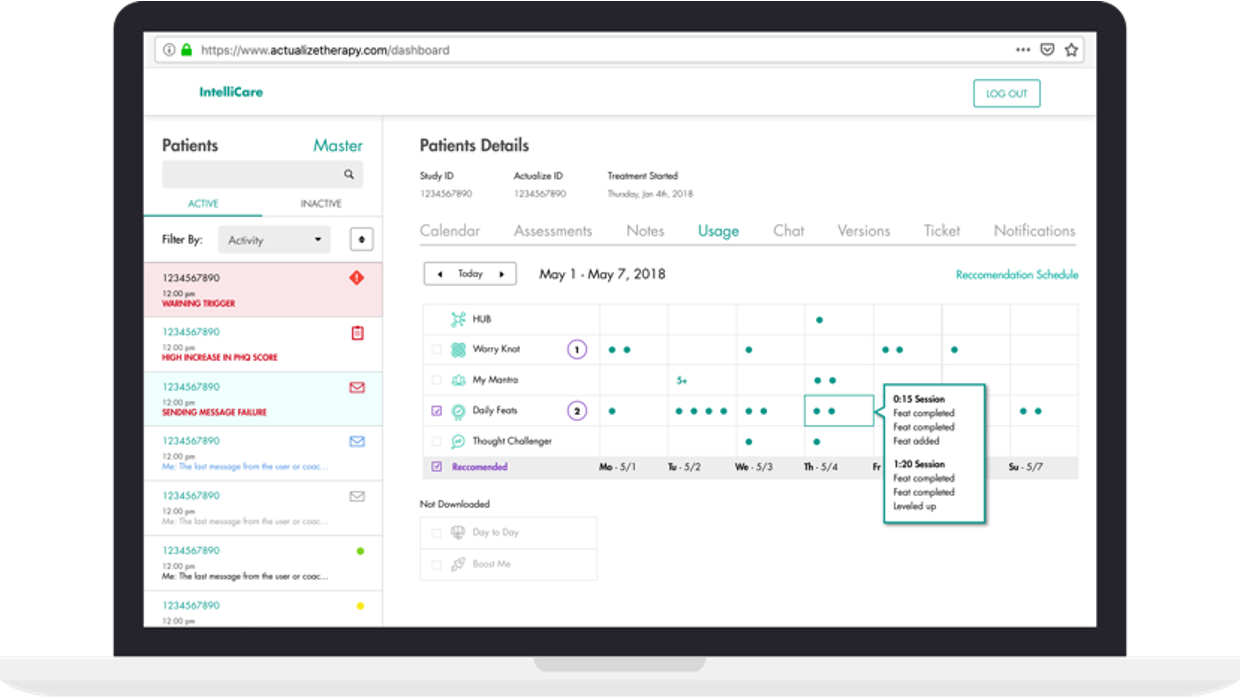Show the ACTIVE patients tab
The height and width of the screenshot is (698, 1240).
(x=203, y=204)
